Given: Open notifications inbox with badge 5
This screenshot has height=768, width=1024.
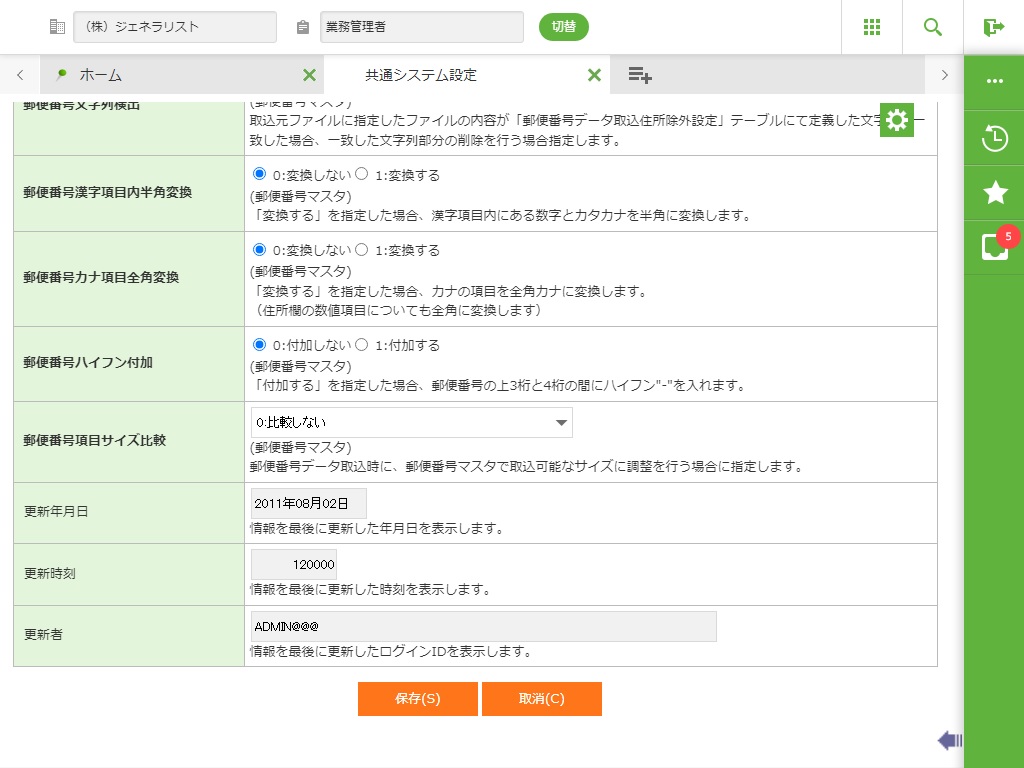Looking at the screenshot, I should (995, 247).
